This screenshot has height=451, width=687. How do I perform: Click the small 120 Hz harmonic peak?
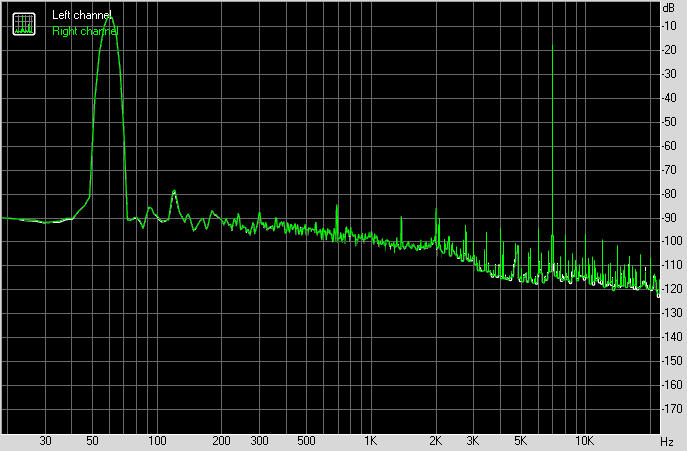(174, 191)
